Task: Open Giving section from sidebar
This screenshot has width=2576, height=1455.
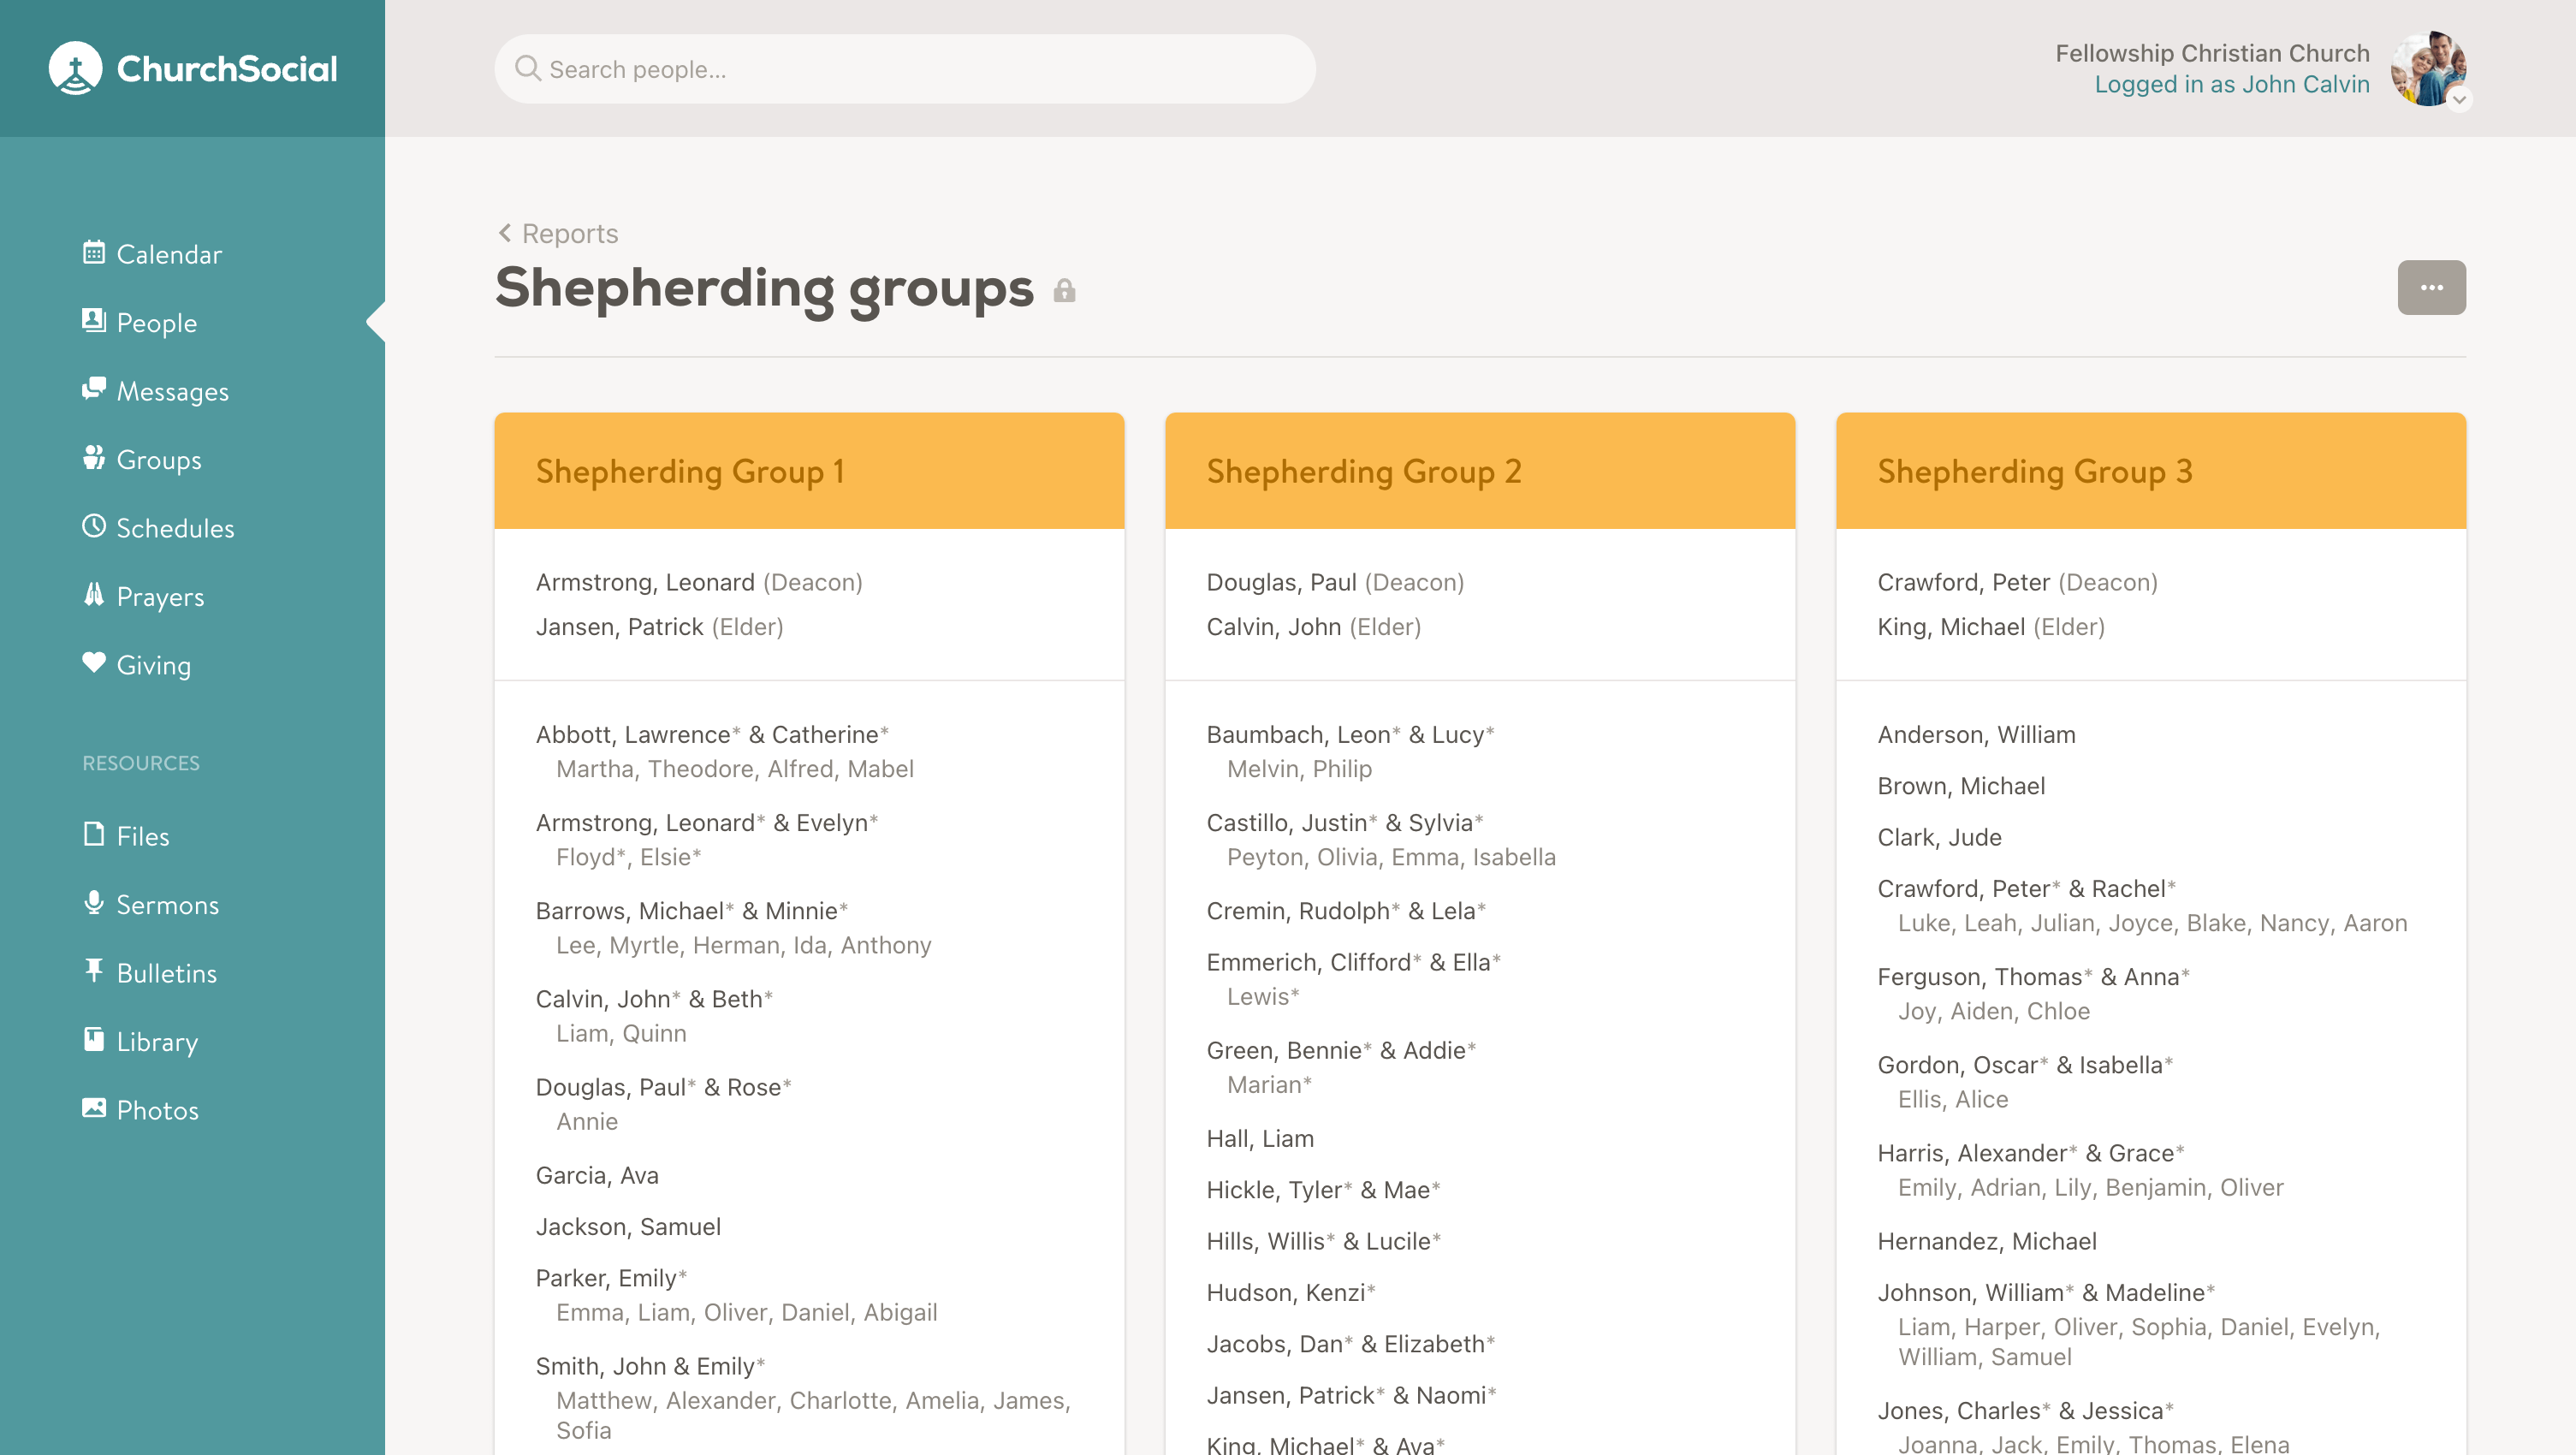Action: pos(154,664)
